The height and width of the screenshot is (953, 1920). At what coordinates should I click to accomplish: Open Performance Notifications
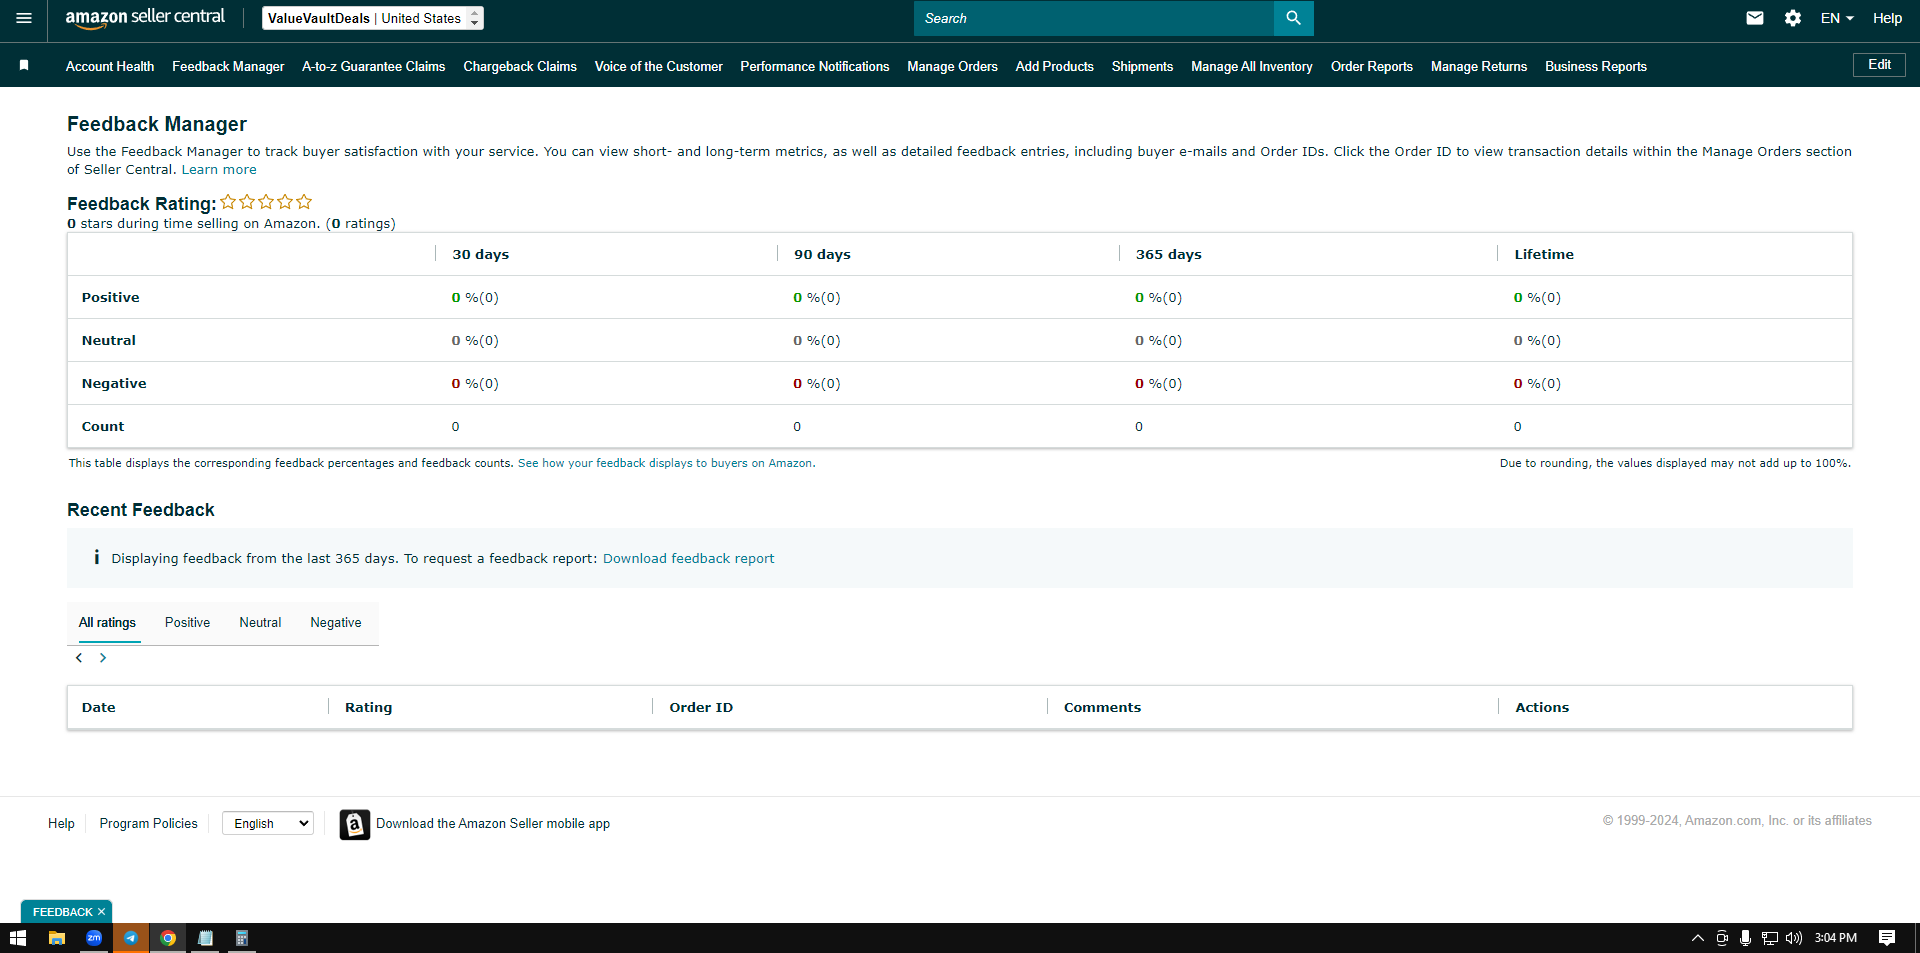pyautogui.click(x=815, y=66)
